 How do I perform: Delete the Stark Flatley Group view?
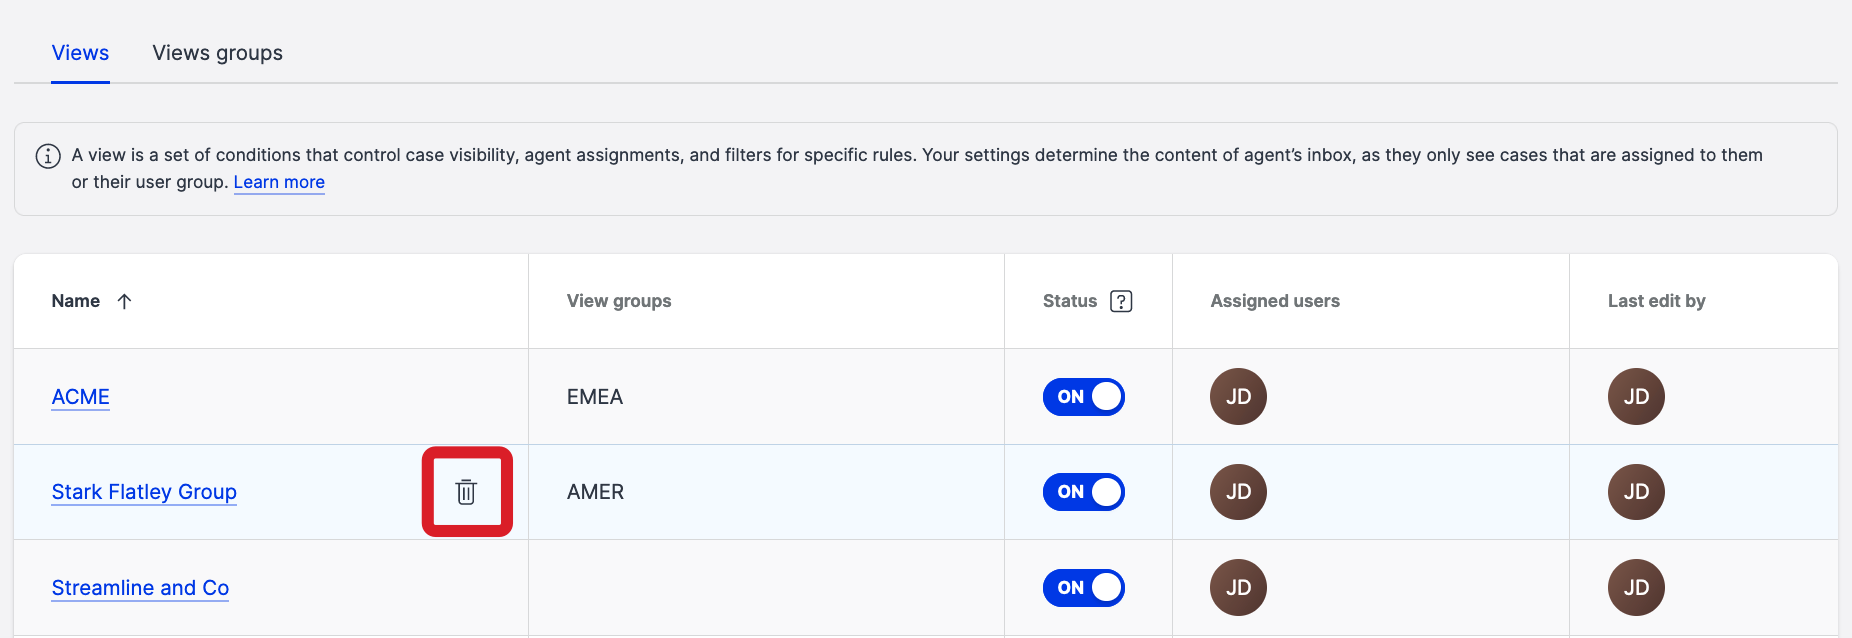(x=466, y=492)
